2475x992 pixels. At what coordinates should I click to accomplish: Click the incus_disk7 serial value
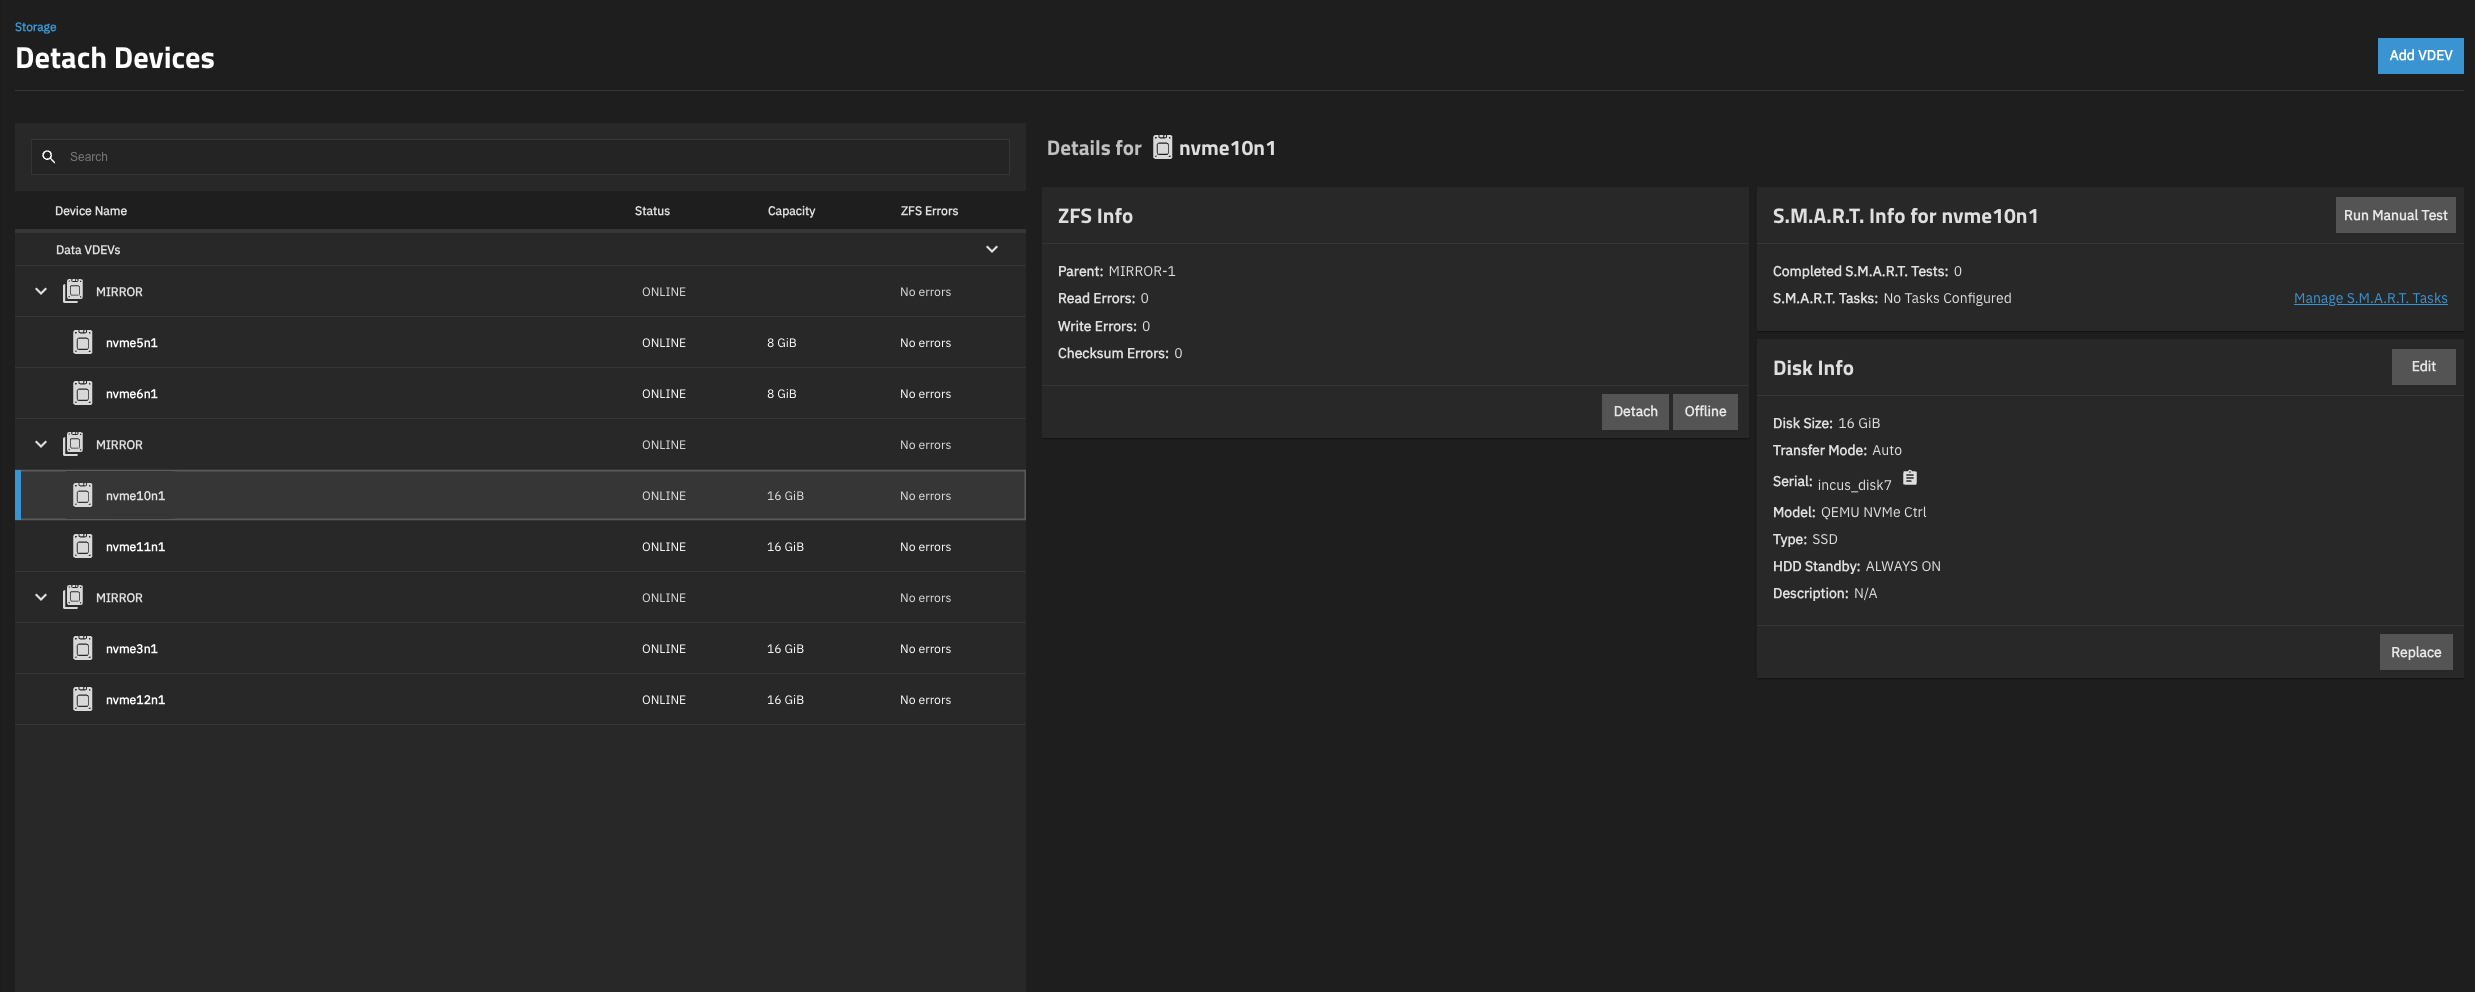(x=1854, y=485)
